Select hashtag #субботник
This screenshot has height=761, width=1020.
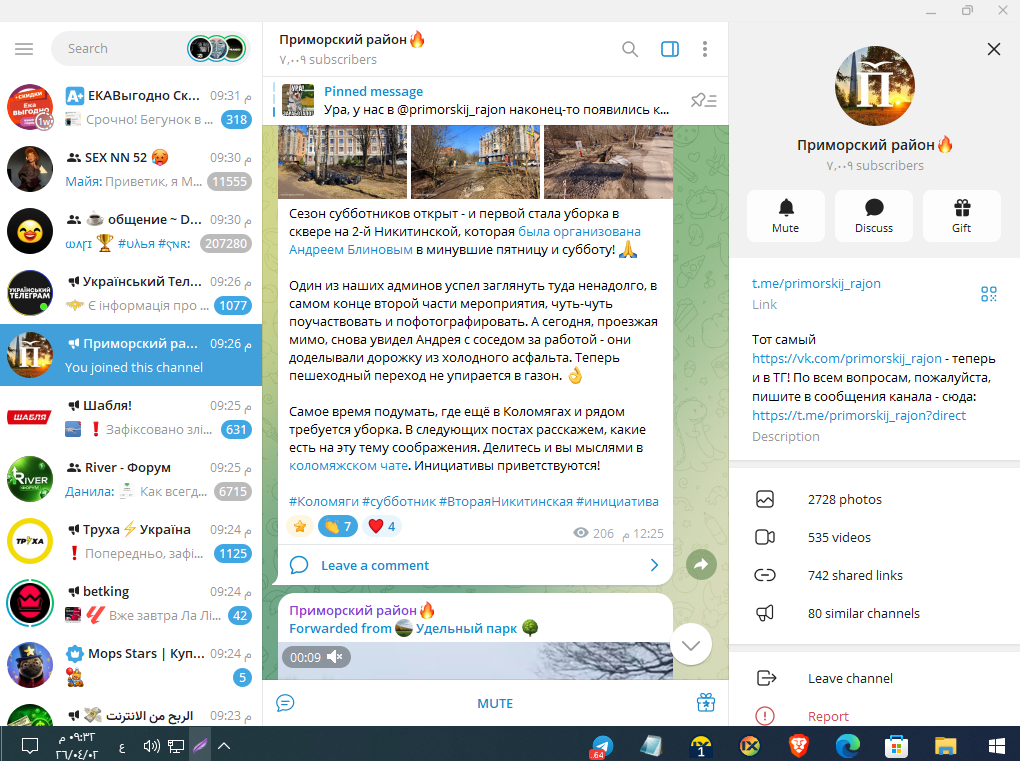[399, 501]
